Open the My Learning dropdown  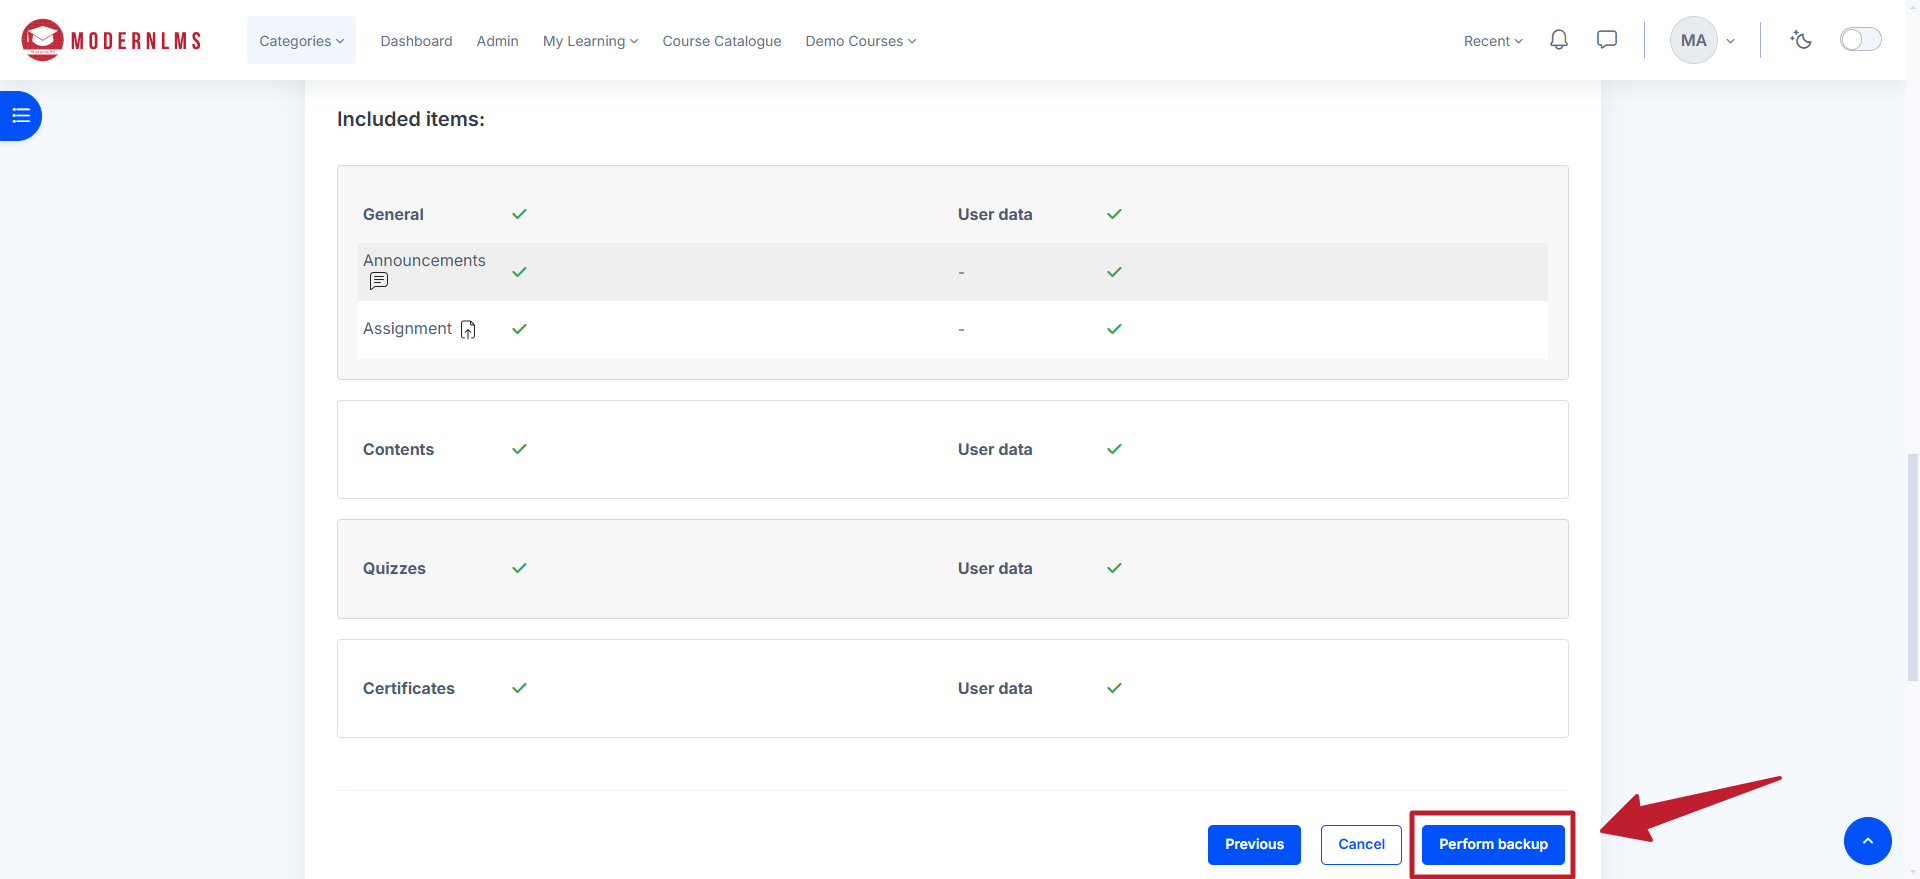pyautogui.click(x=590, y=41)
